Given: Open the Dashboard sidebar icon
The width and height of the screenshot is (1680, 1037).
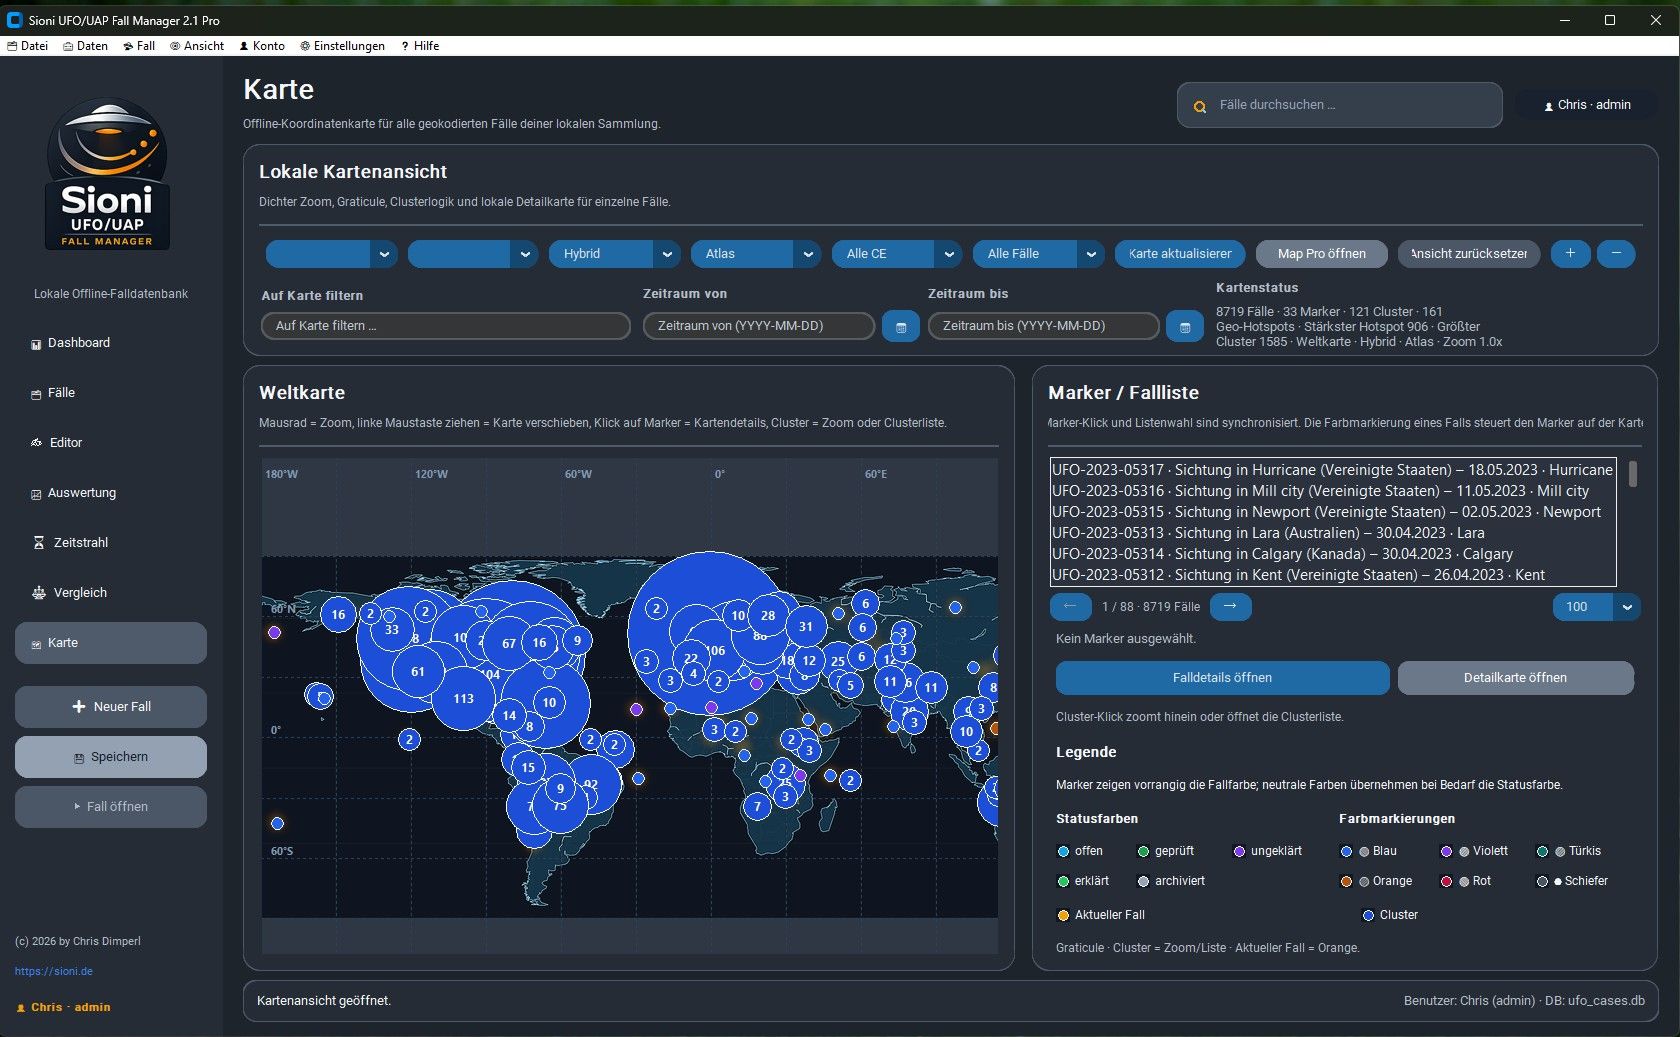Looking at the screenshot, I should (x=36, y=344).
